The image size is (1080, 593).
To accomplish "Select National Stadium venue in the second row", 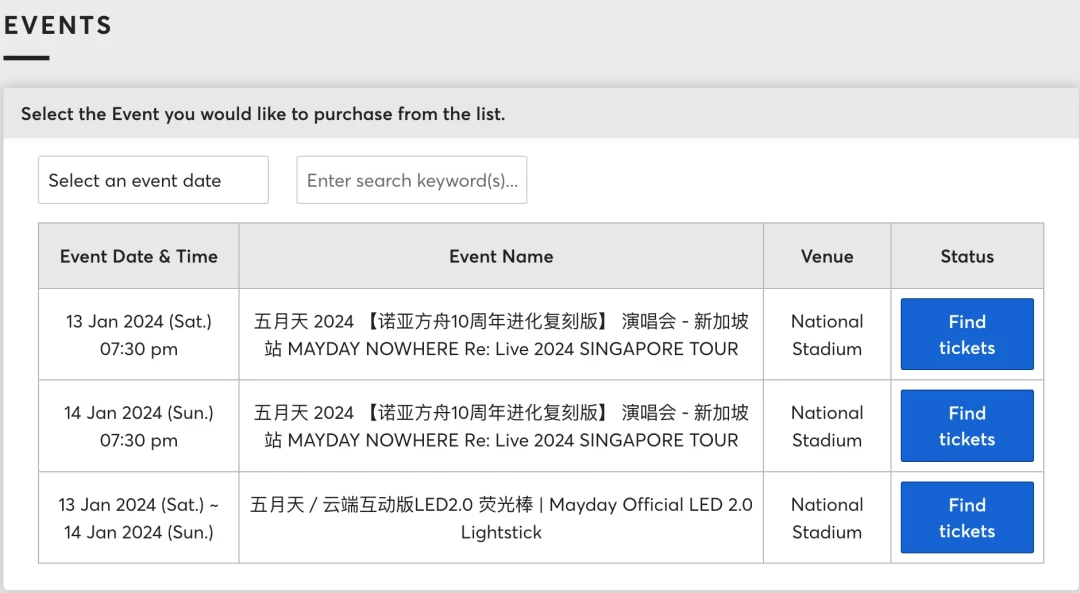I will click(x=827, y=426).
